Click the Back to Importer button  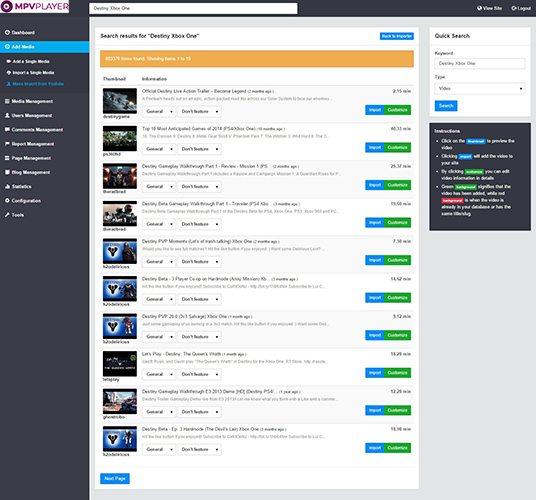pyautogui.click(x=397, y=36)
